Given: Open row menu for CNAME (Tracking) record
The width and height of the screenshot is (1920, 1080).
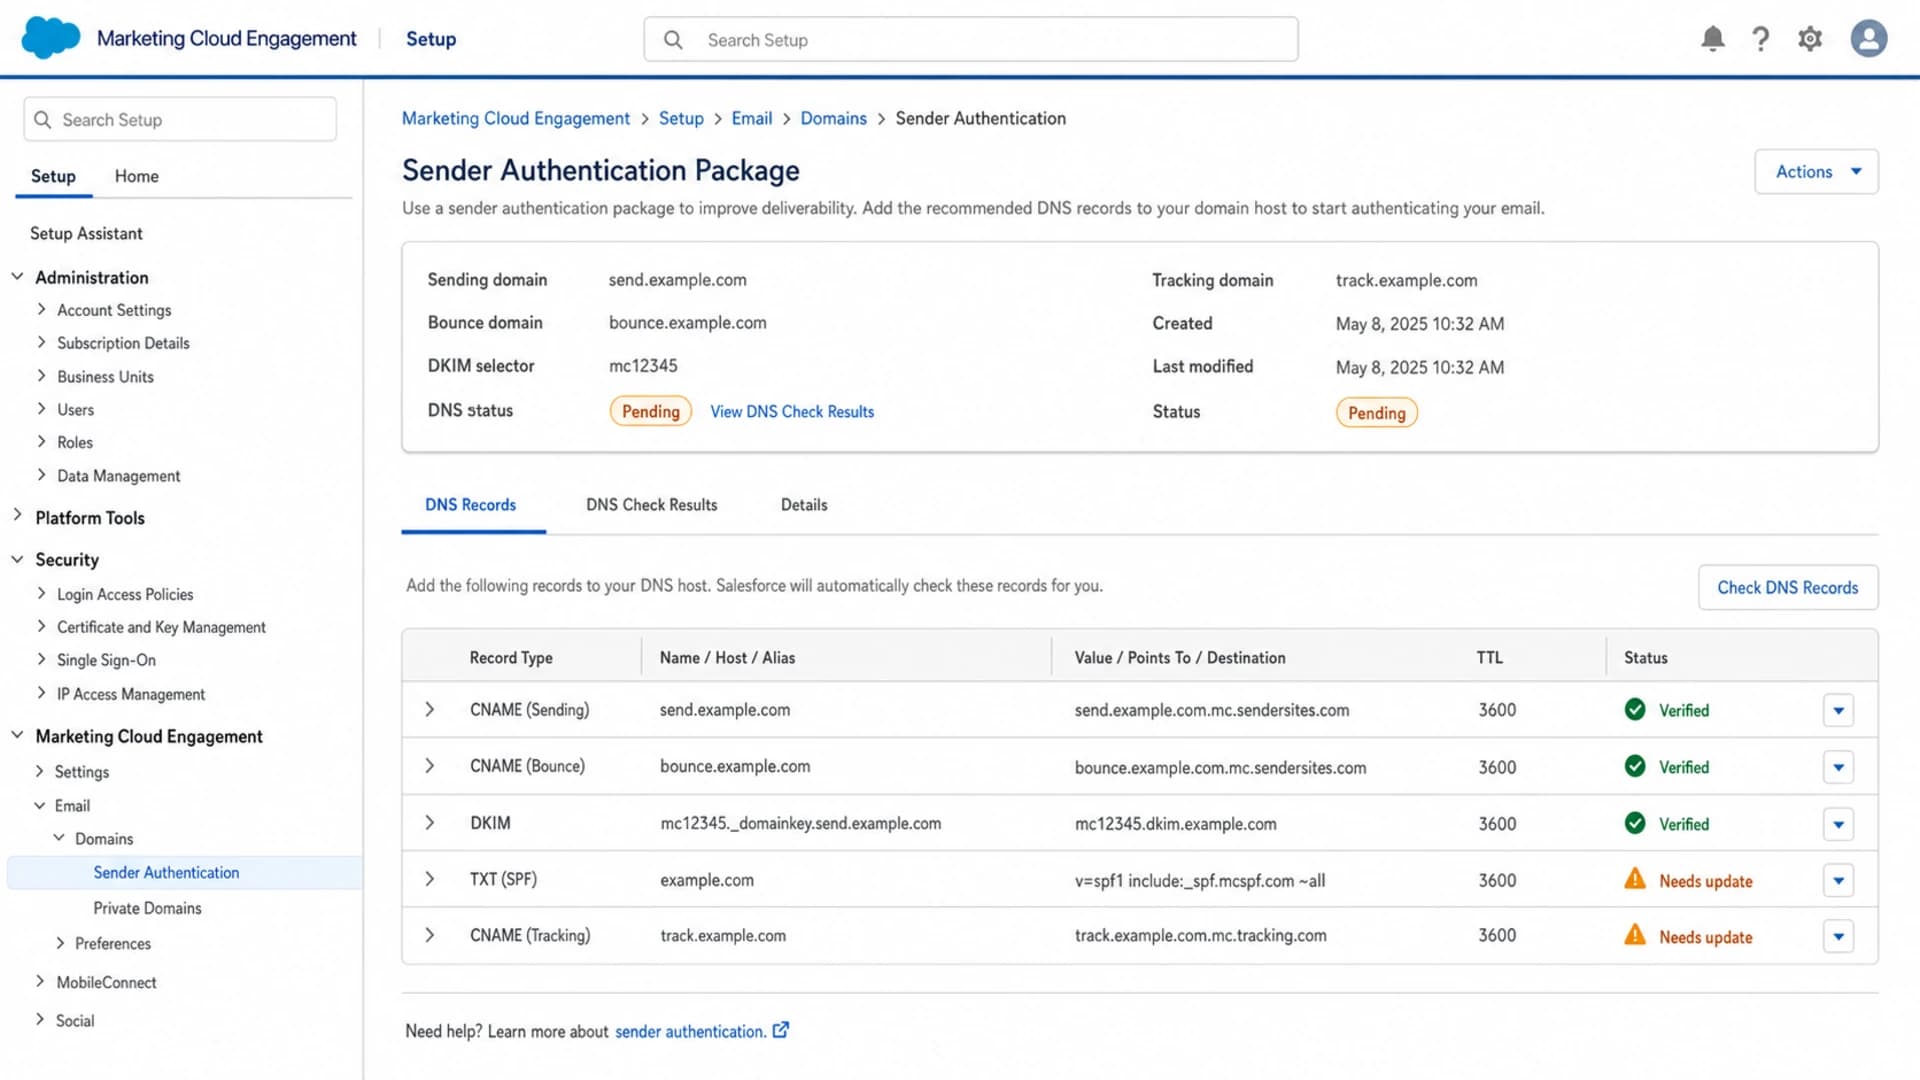Looking at the screenshot, I should pyautogui.click(x=1838, y=937).
